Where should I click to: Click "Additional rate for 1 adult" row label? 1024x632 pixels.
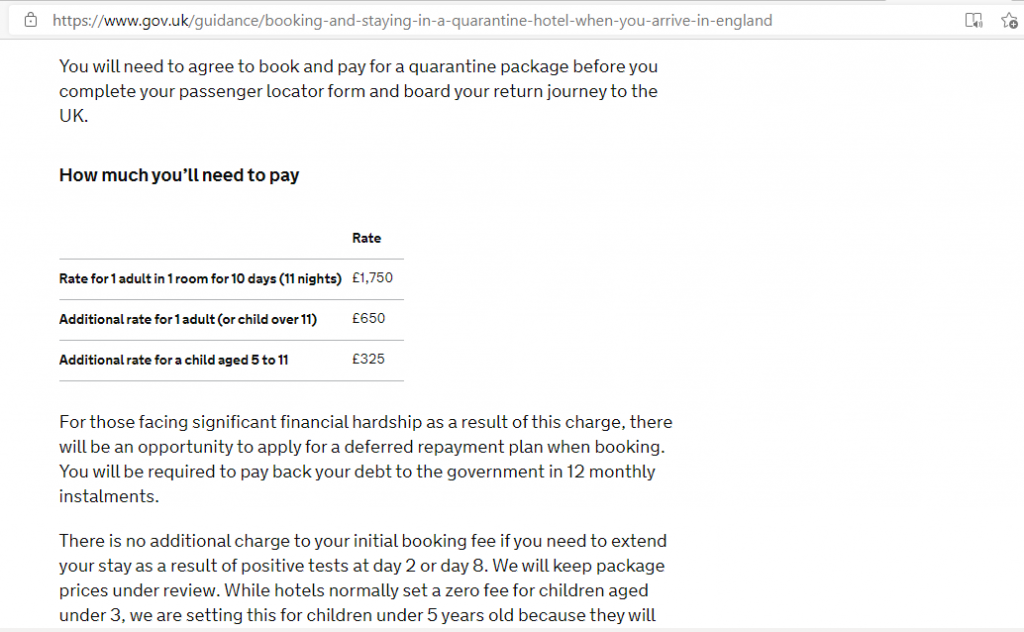coord(187,319)
